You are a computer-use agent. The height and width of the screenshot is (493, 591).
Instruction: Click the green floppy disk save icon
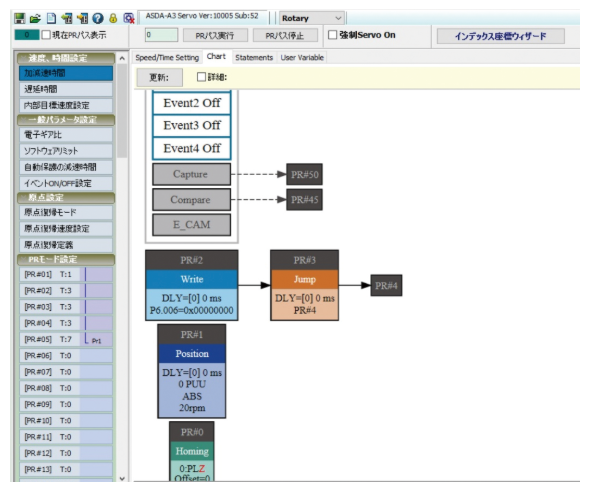click(20, 18)
